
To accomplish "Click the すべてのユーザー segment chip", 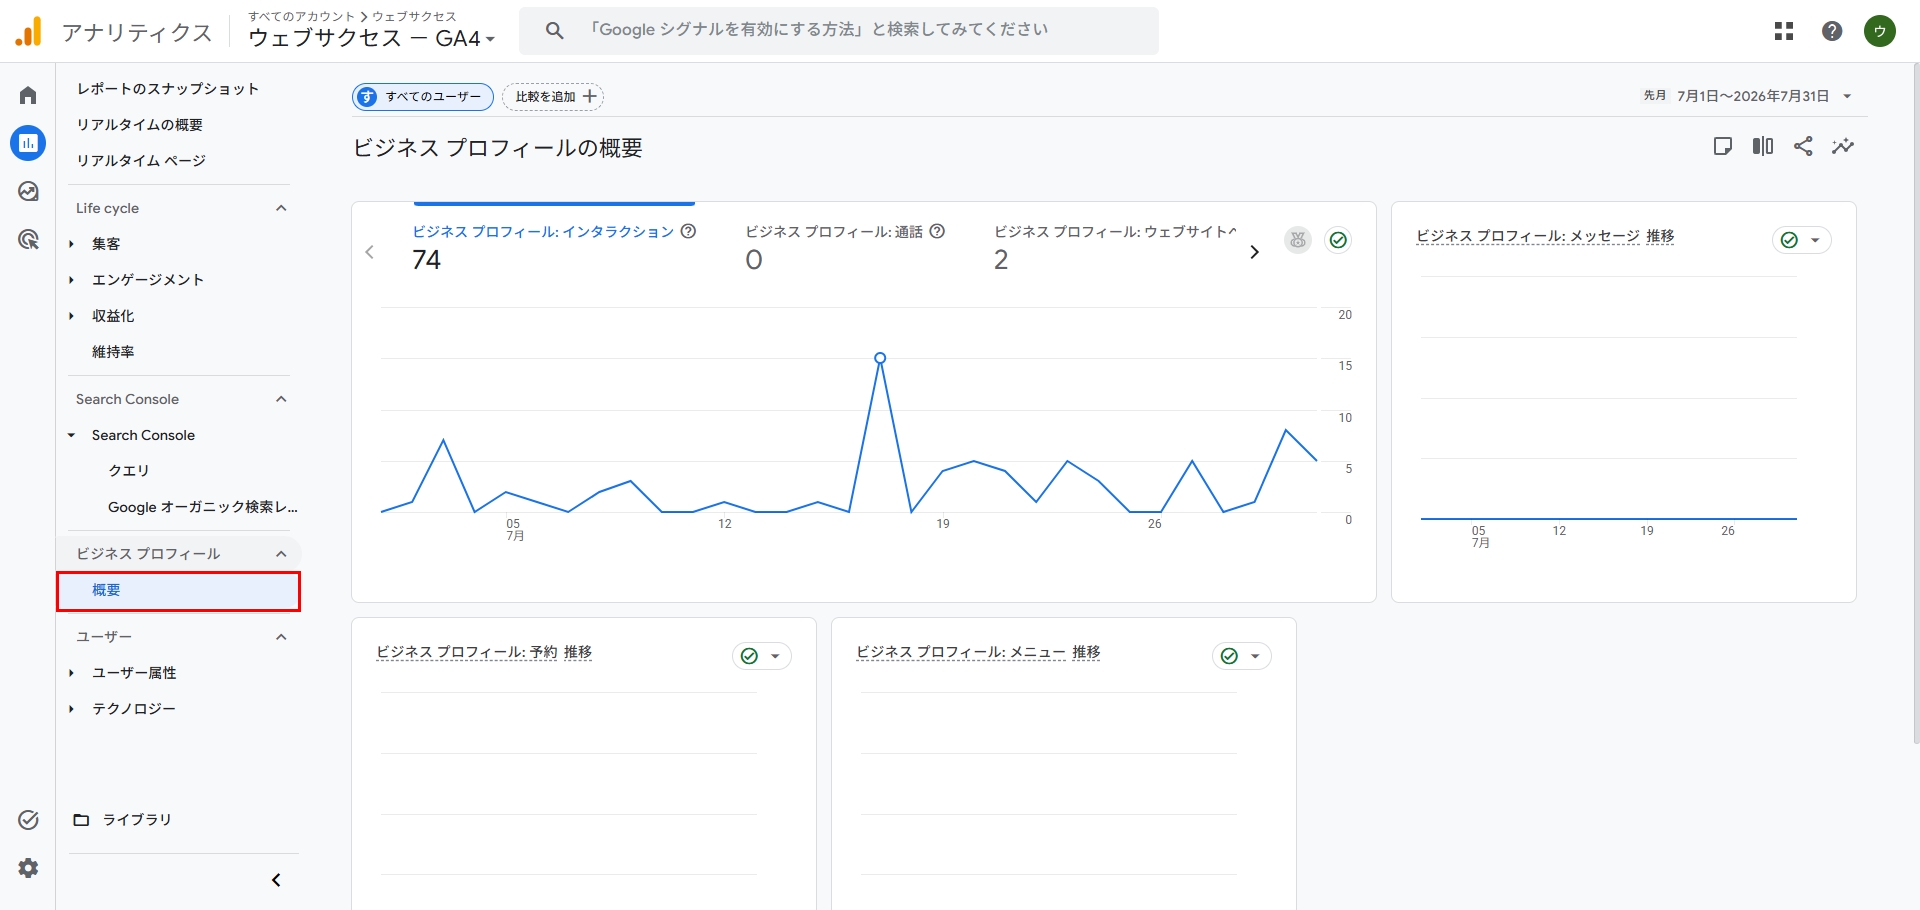I will 423,96.
